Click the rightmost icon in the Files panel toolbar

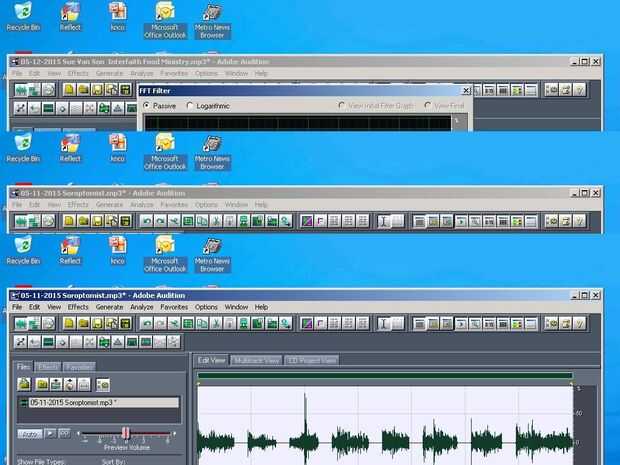(103, 384)
